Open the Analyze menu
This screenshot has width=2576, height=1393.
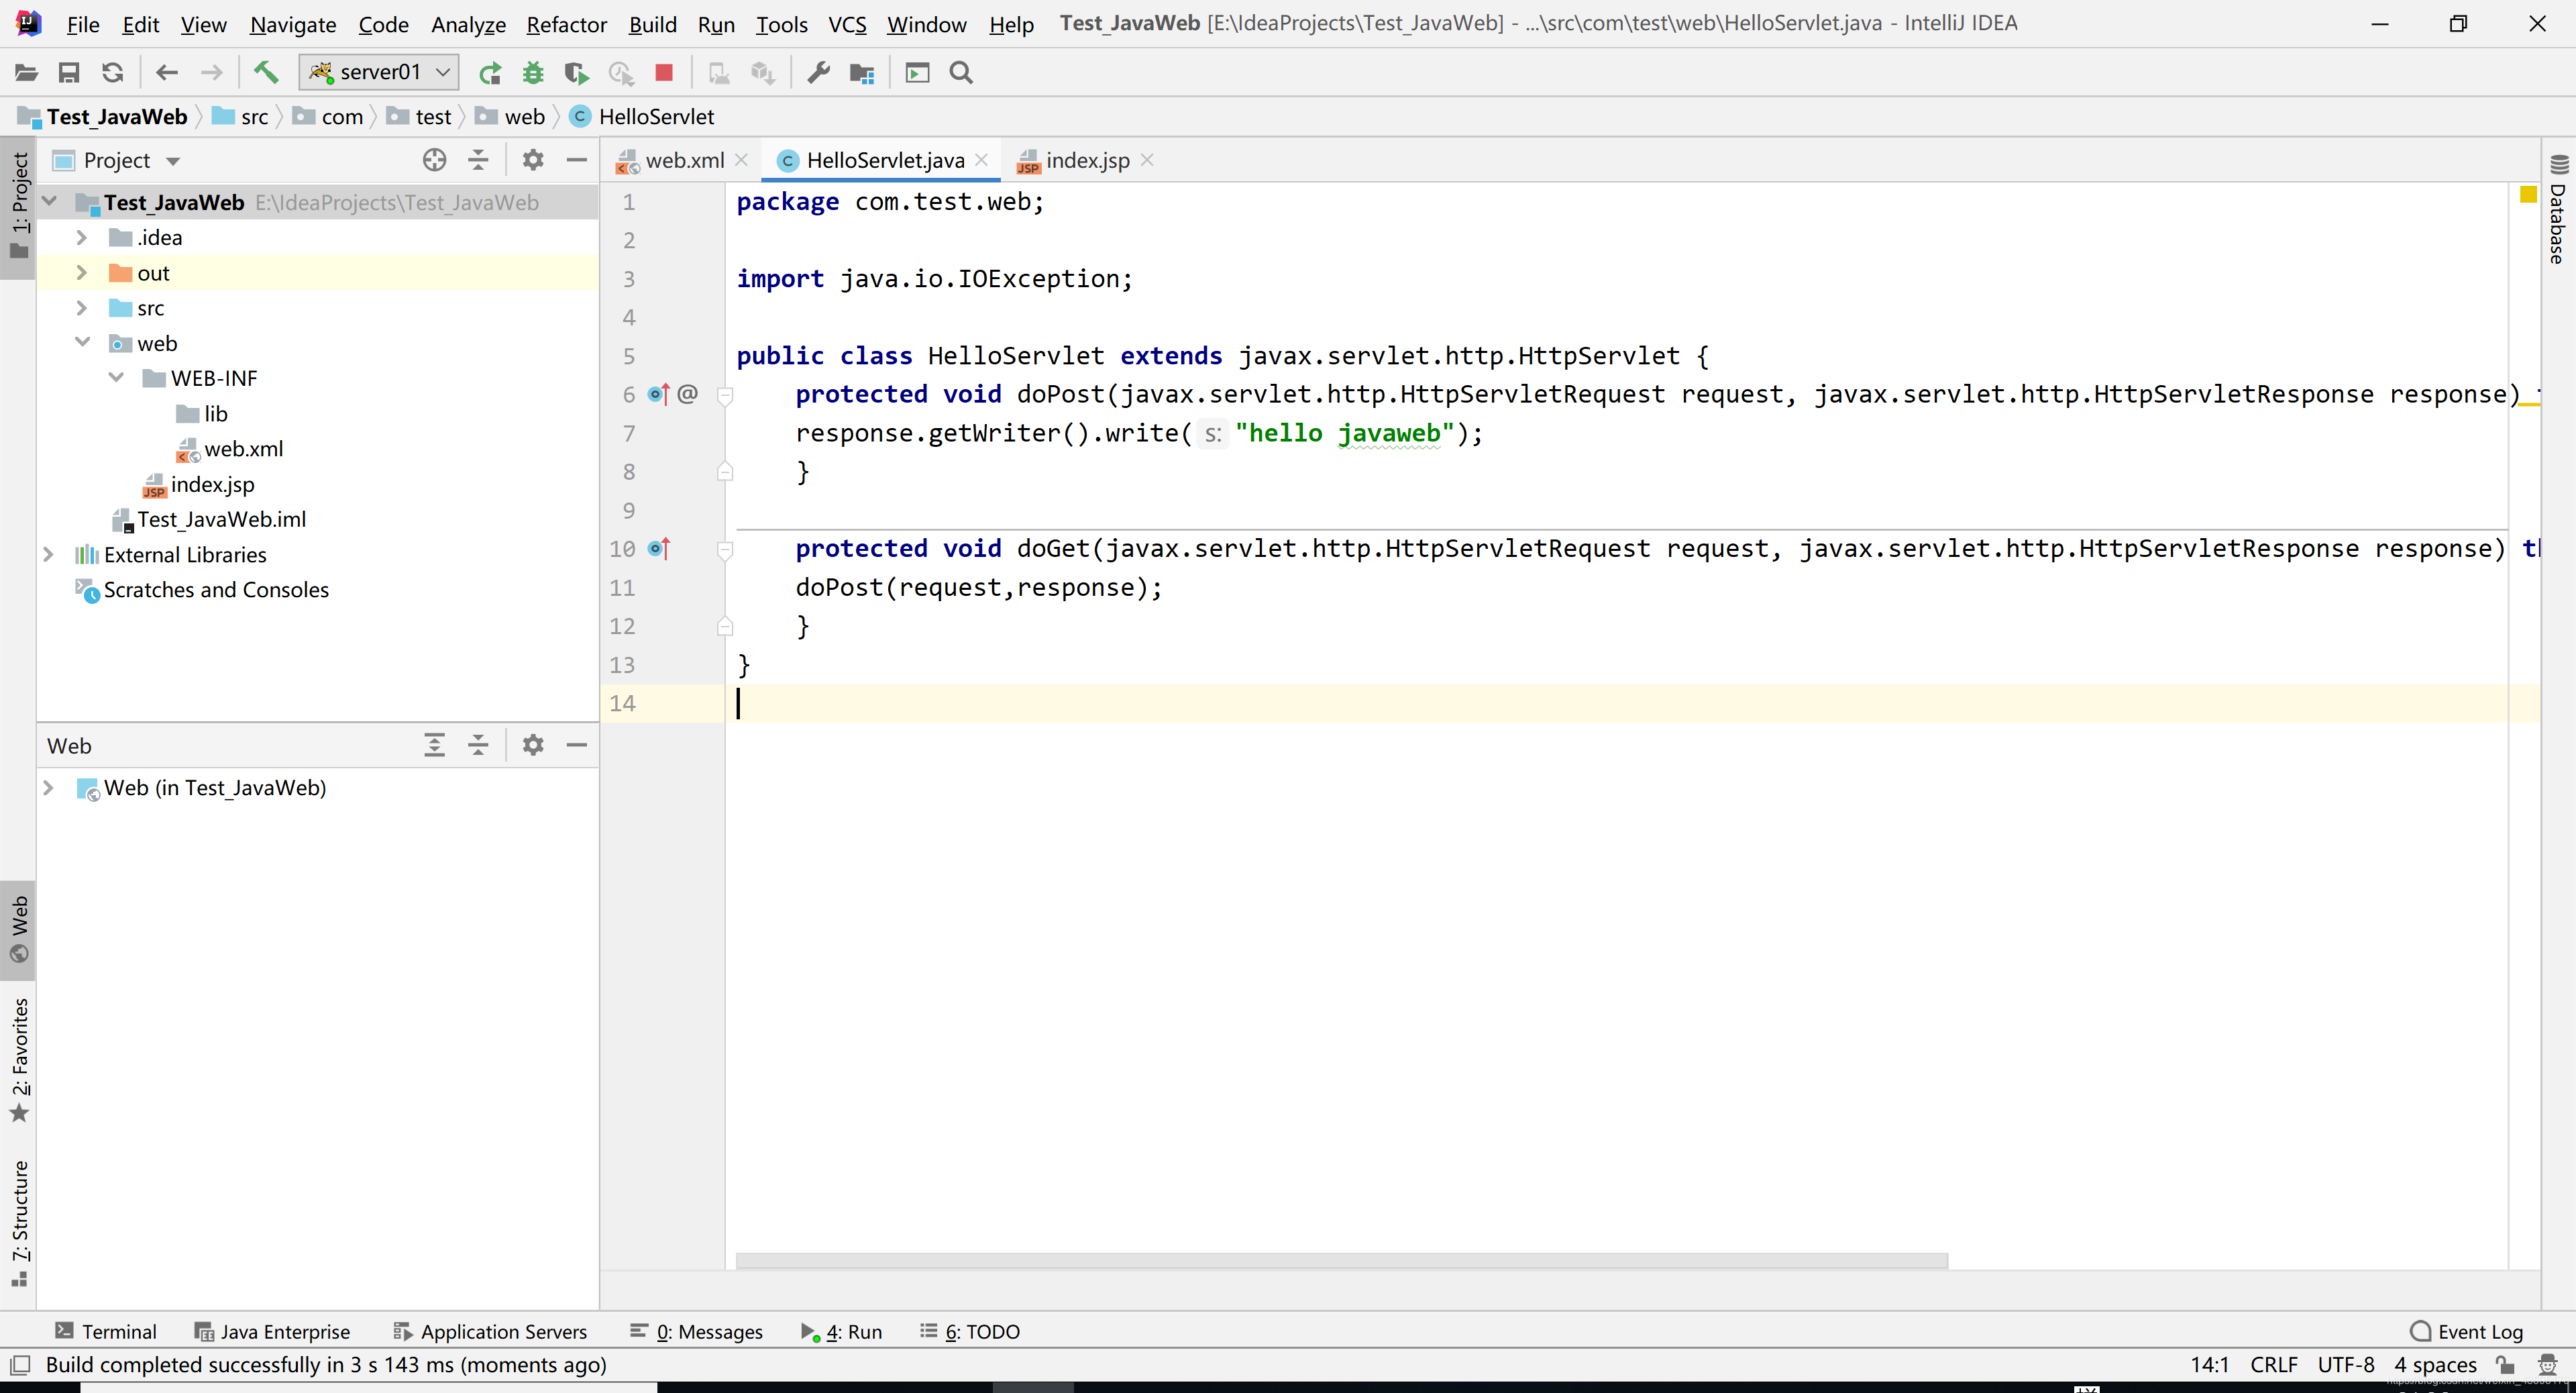(468, 24)
